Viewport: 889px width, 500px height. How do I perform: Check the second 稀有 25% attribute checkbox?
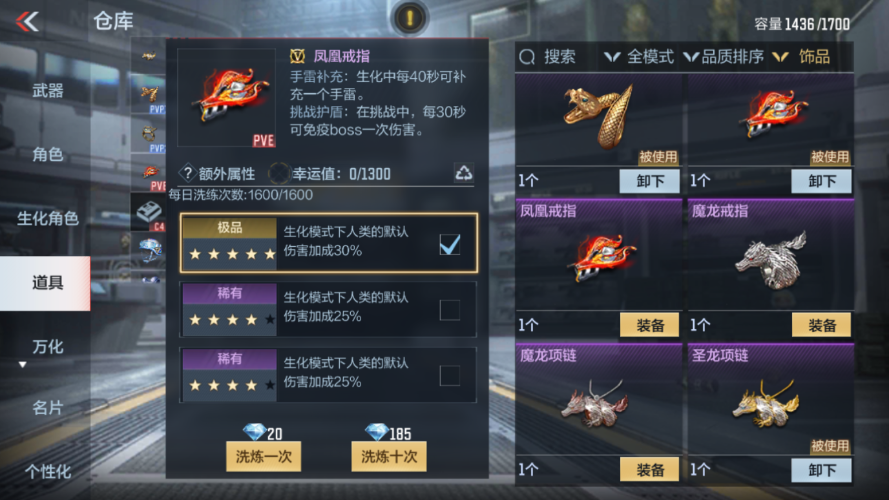pyautogui.click(x=450, y=375)
